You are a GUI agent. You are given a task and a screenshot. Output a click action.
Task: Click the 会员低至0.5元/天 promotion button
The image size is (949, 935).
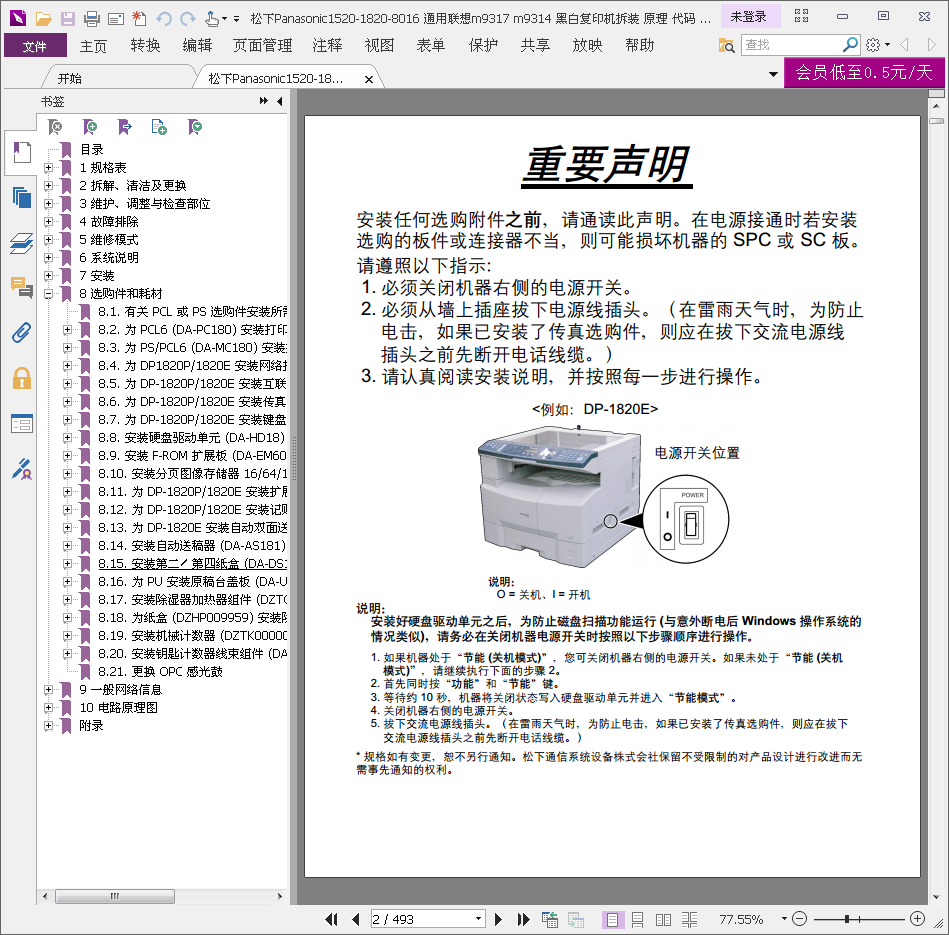point(864,73)
